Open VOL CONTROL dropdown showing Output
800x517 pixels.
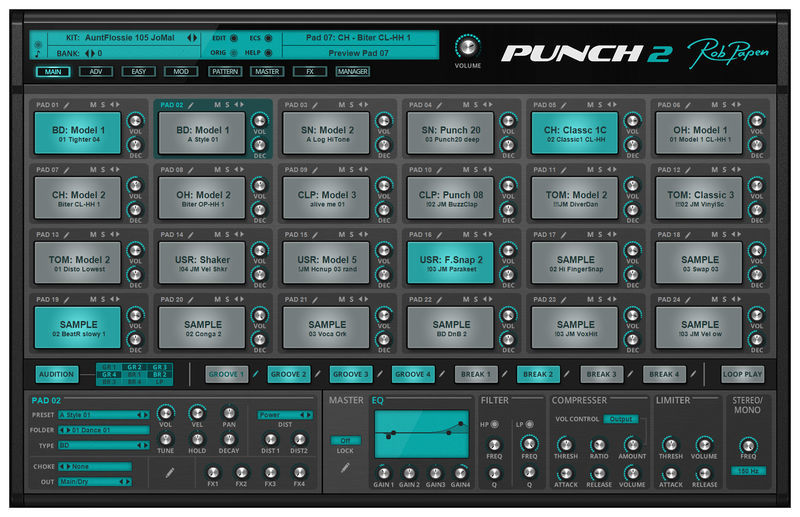[x=621, y=419]
